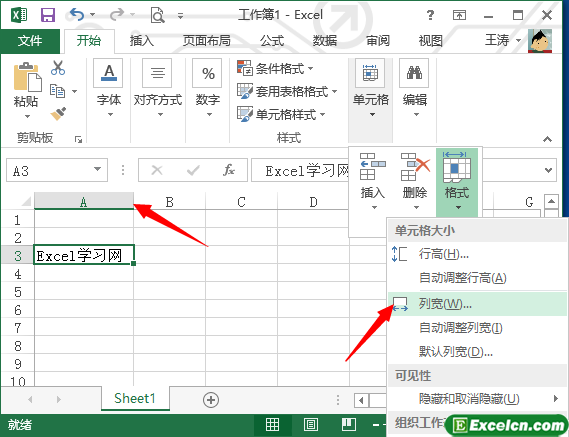This screenshot has height=437, width=569.
Task: Click the Excel logo icon in title bar
Action: coord(19,15)
